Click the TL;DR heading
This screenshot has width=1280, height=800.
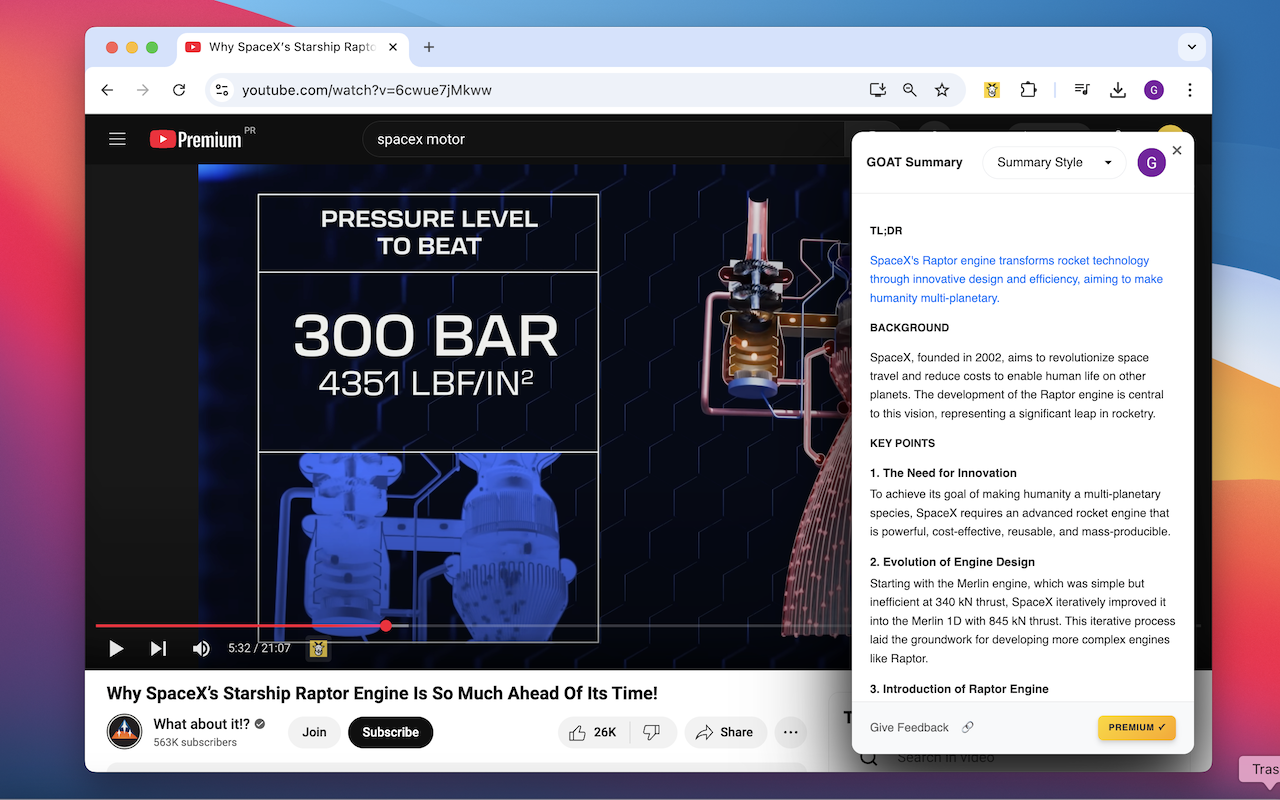coord(886,231)
